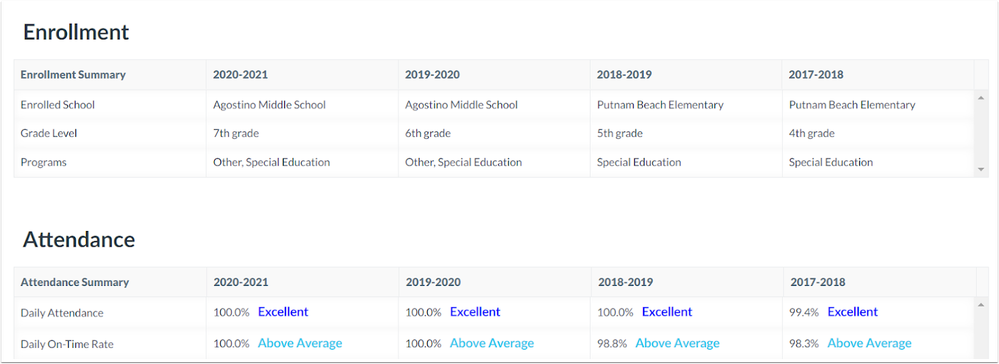Click the Attendance table scroll up arrow
Image resolution: width=999 pixels, height=364 pixels.
(981, 305)
